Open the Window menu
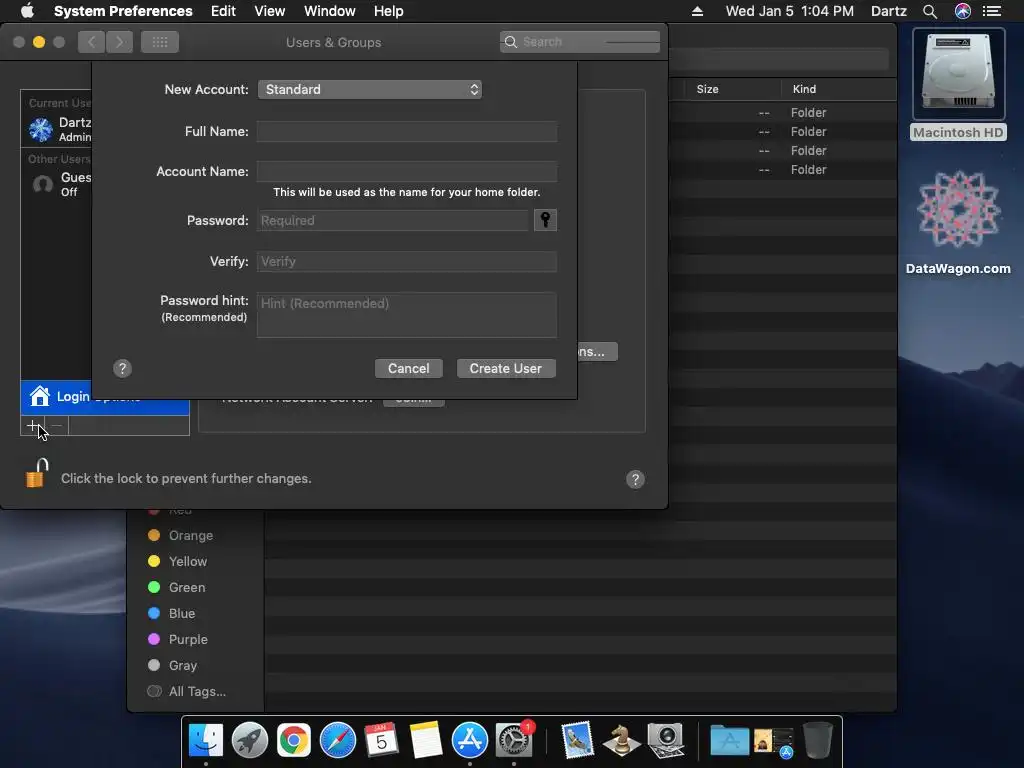The image size is (1024, 768). 330,11
